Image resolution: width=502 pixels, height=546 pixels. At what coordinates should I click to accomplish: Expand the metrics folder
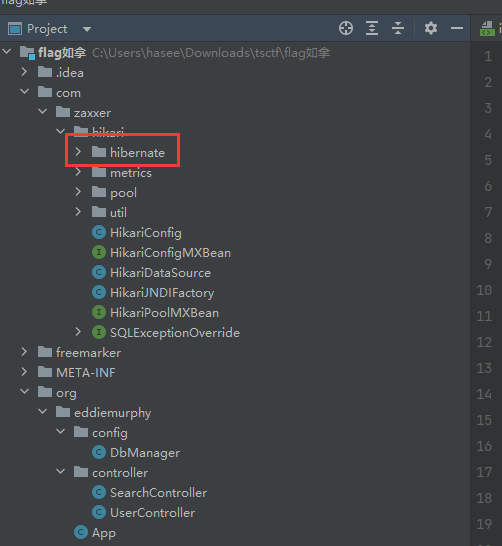pos(78,172)
